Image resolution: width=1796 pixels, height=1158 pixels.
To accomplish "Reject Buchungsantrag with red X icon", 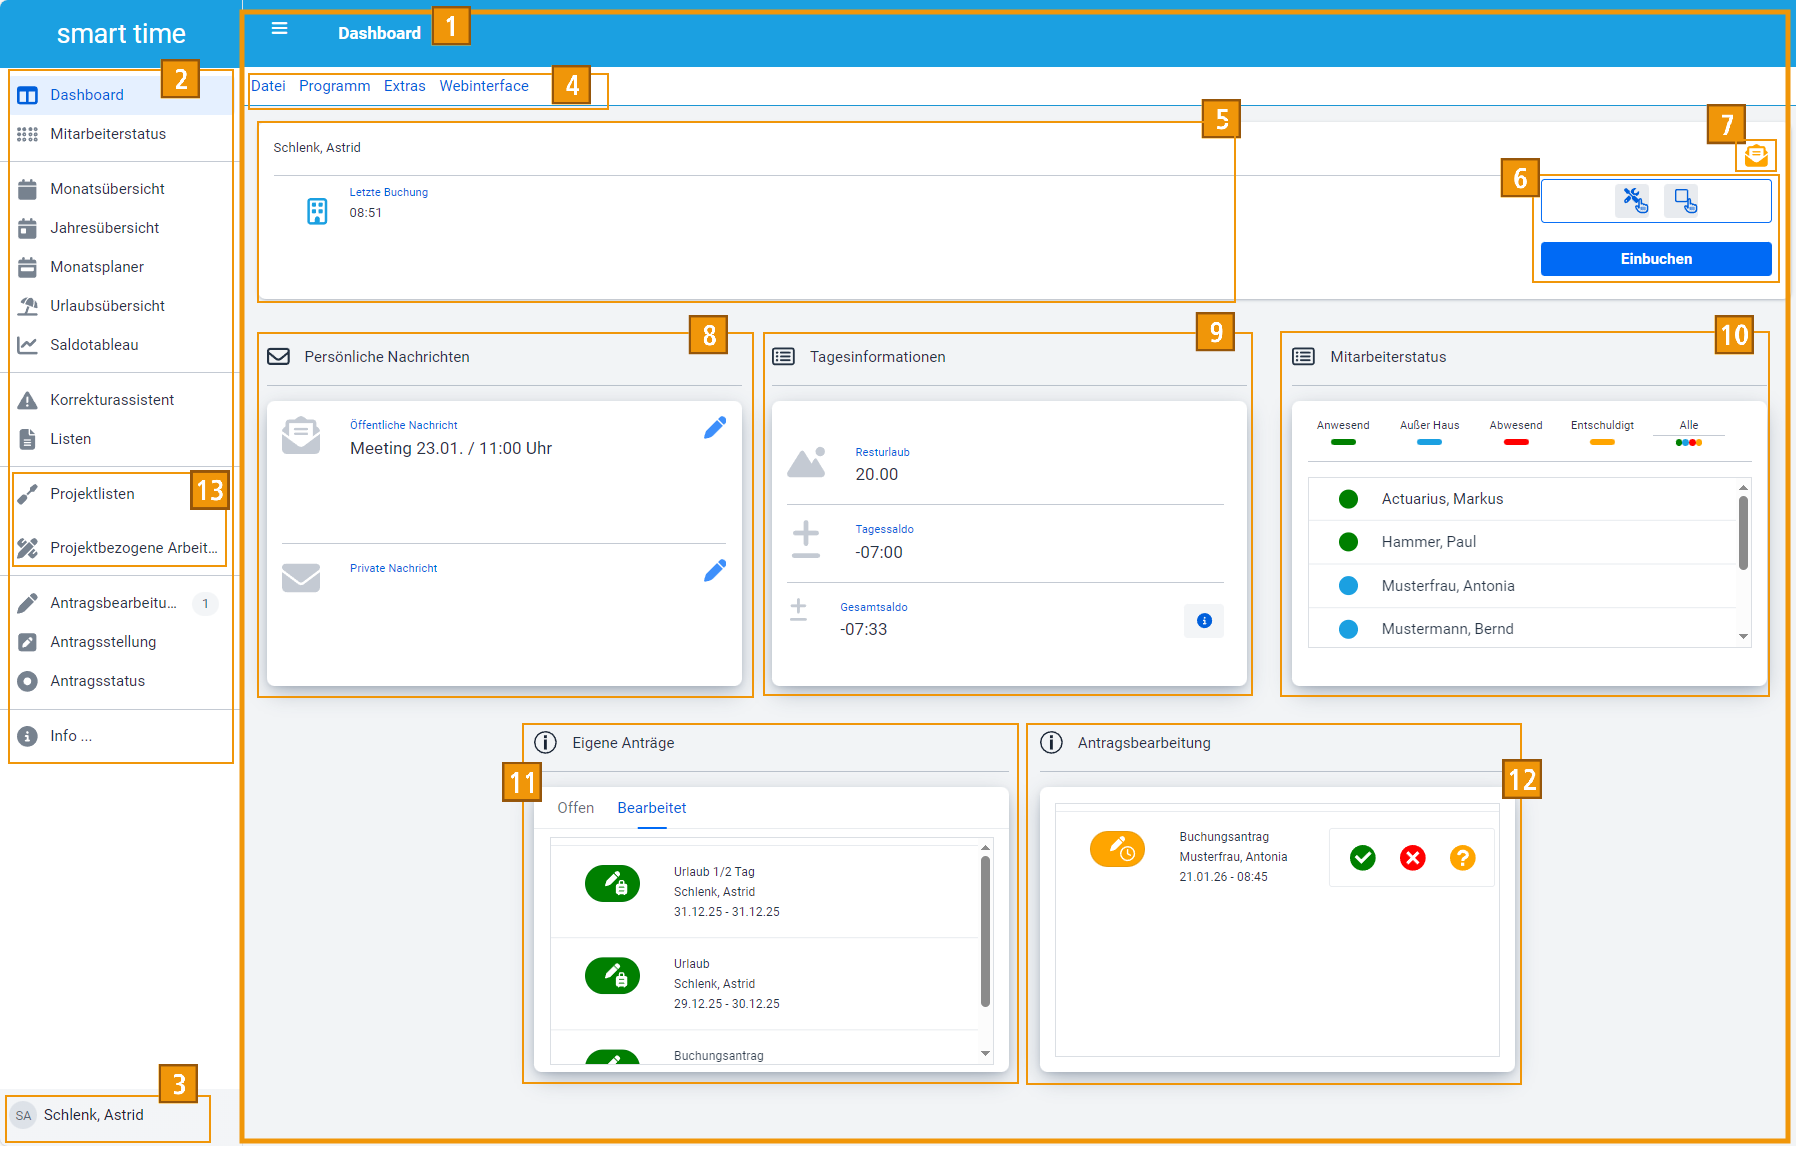I will coord(1412,858).
